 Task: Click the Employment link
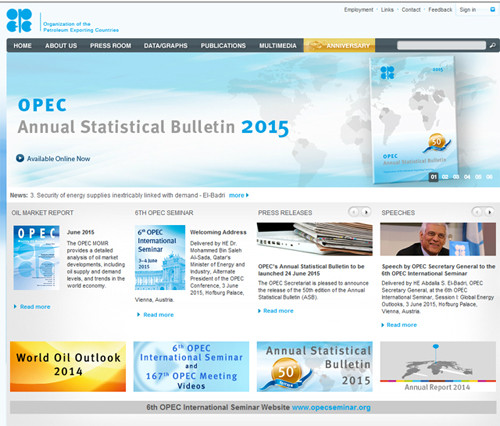pyautogui.click(x=359, y=10)
